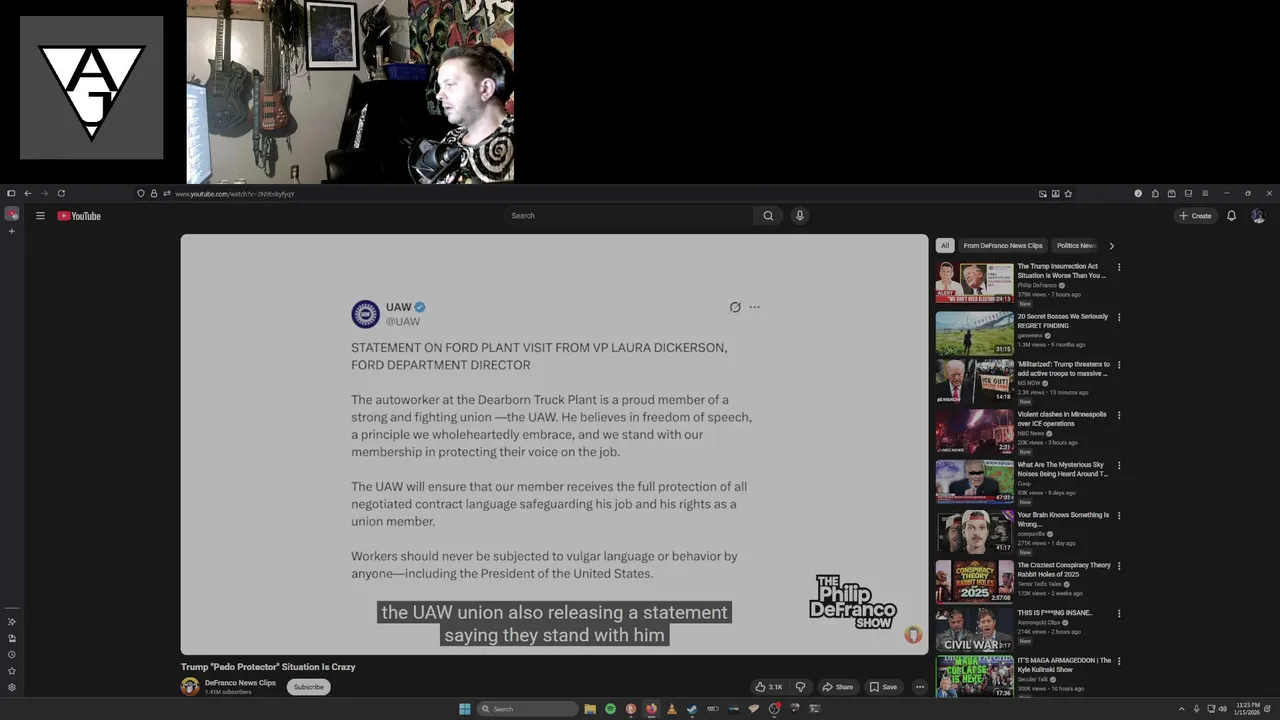Click the browser address bar URL
Screen dimensions: 1280x720
235,194
